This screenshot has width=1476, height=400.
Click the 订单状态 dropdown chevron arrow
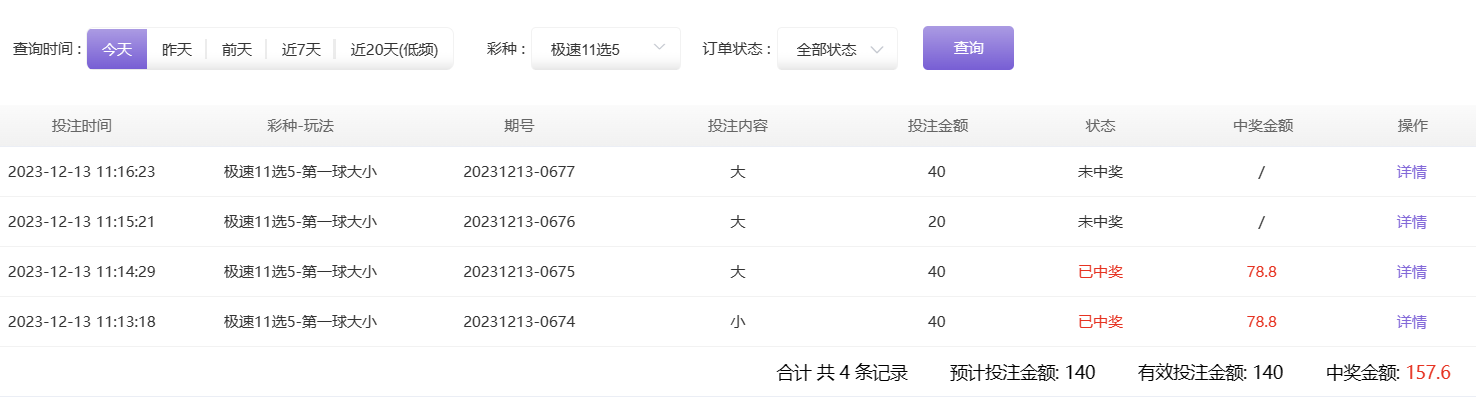pos(877,49)
